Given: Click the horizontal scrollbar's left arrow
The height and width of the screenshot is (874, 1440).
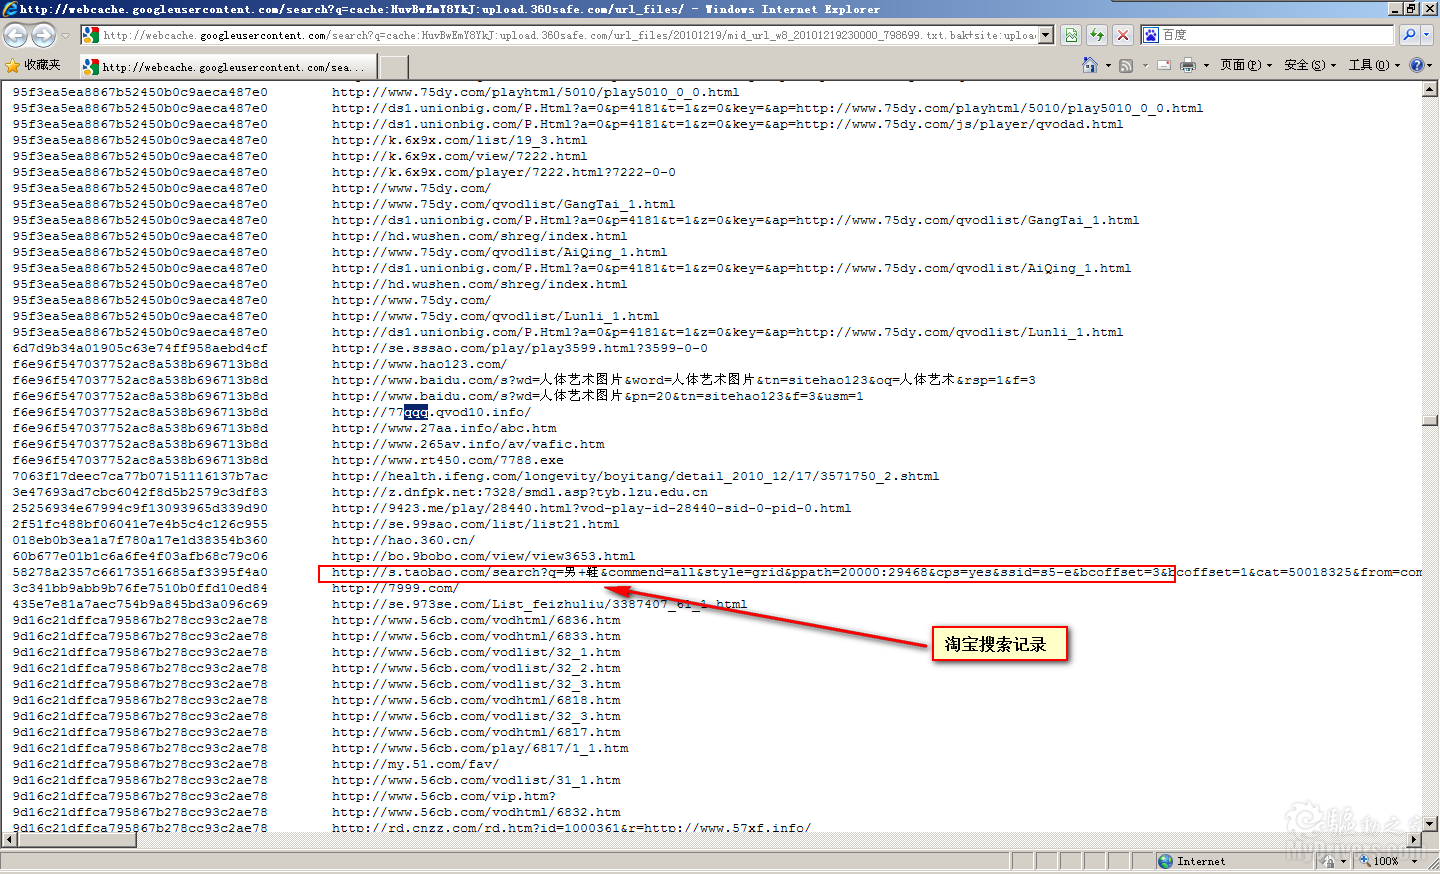Looking at the screenshot, I should (8, 840).
